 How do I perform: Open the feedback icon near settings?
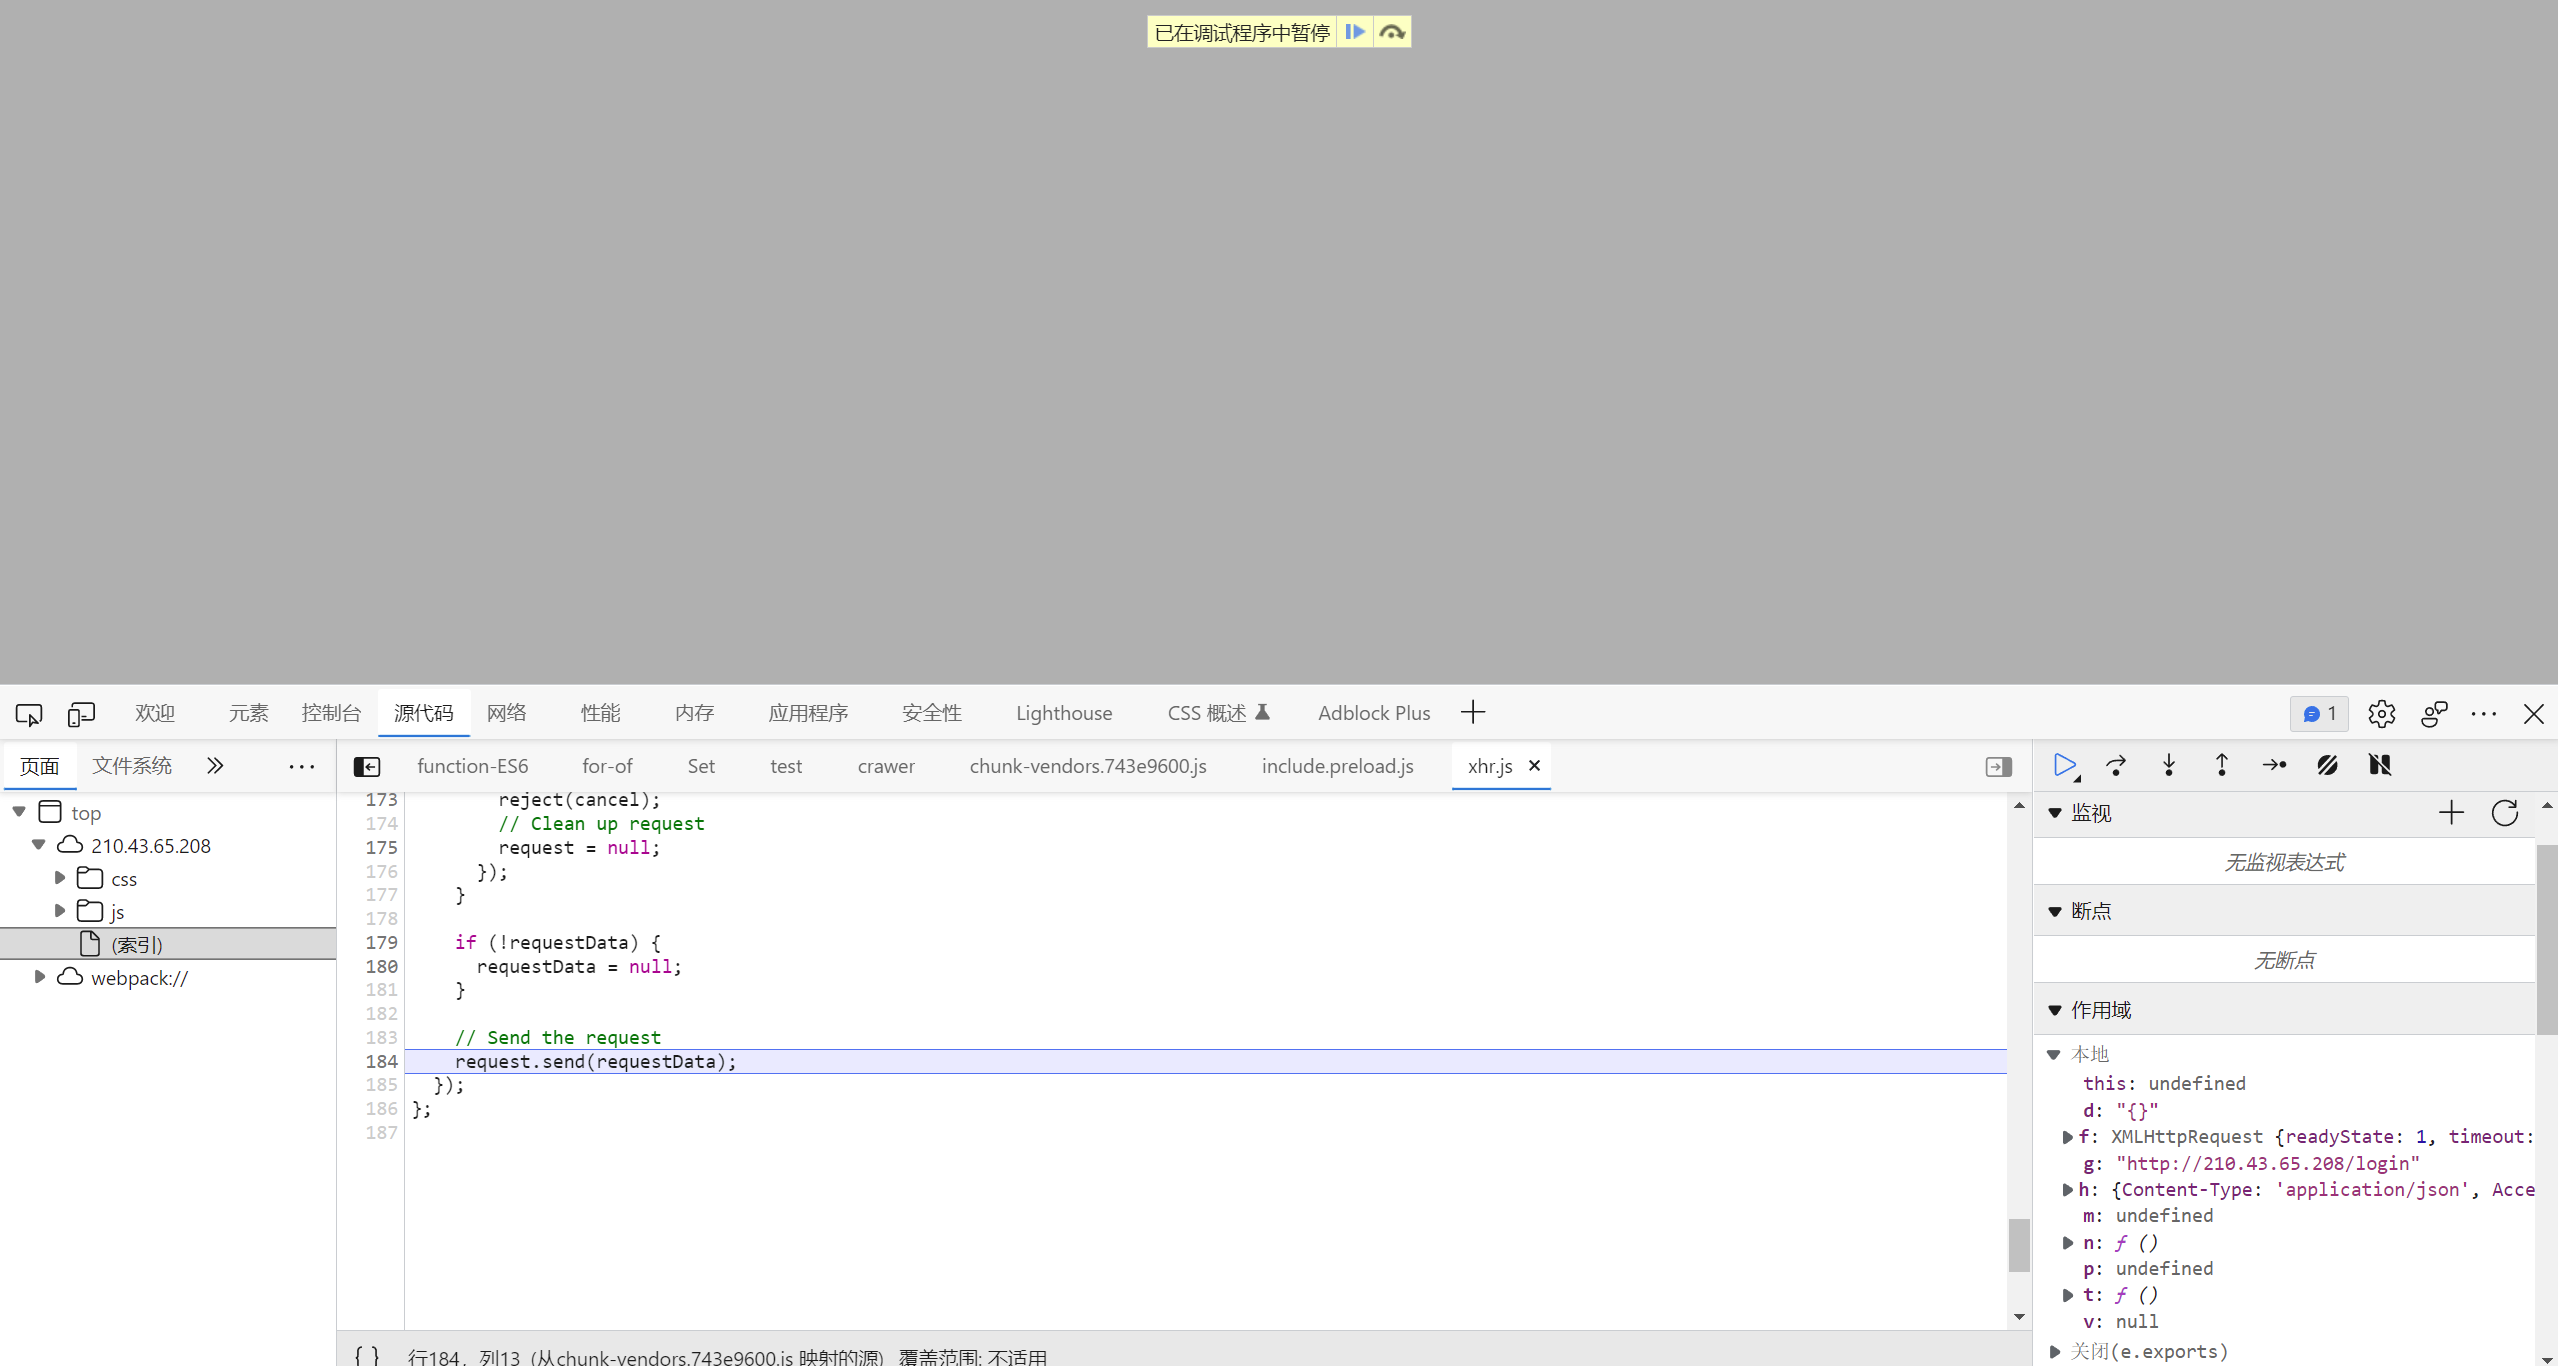pos(2433,713)
